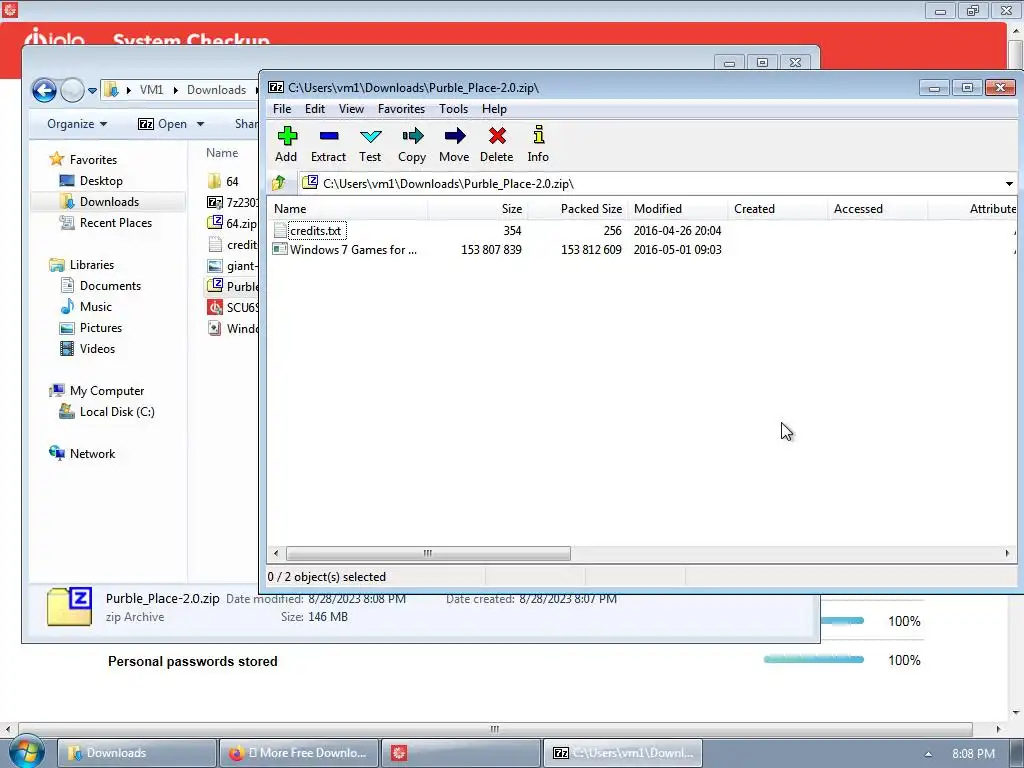Screen dimensions: 1024x768
Task: Sort 7-Zip list by Name column
Action: click(347, 209)
